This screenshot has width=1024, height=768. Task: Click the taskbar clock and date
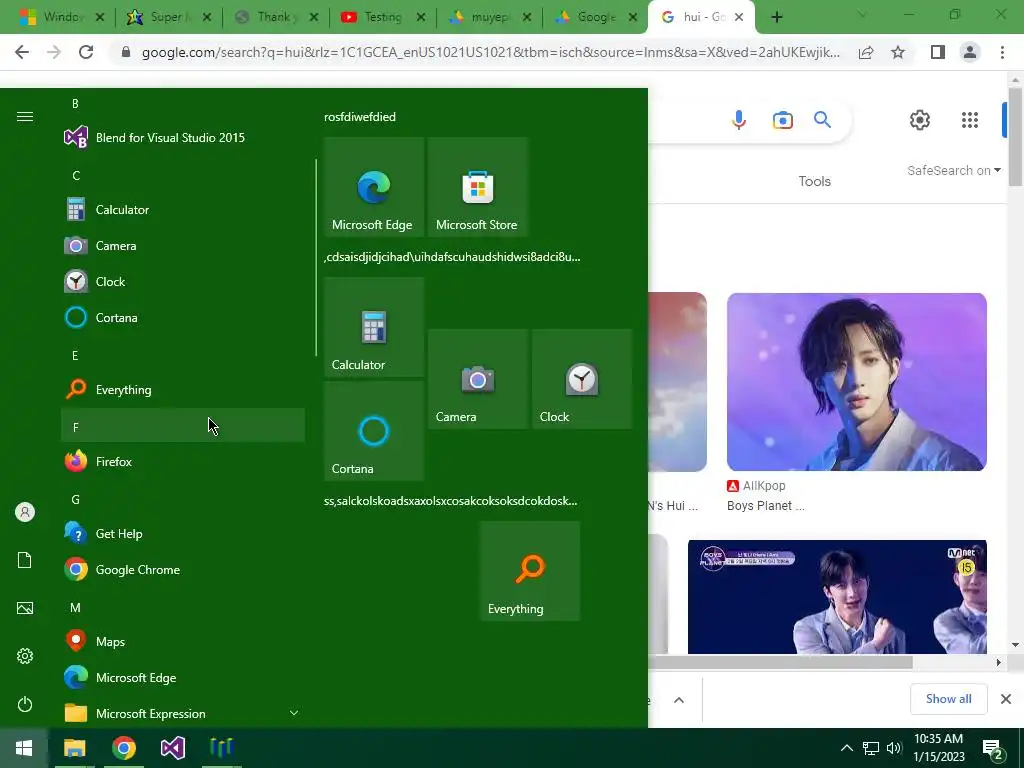pos(938,748)
